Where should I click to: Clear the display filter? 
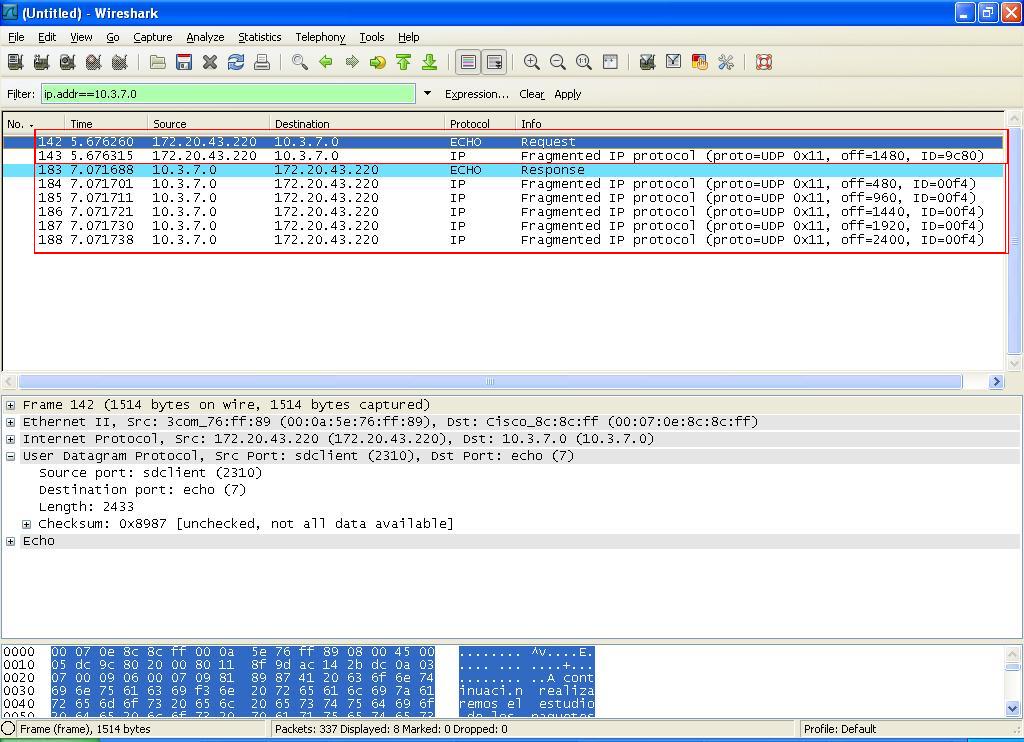[x=532, y=94]
